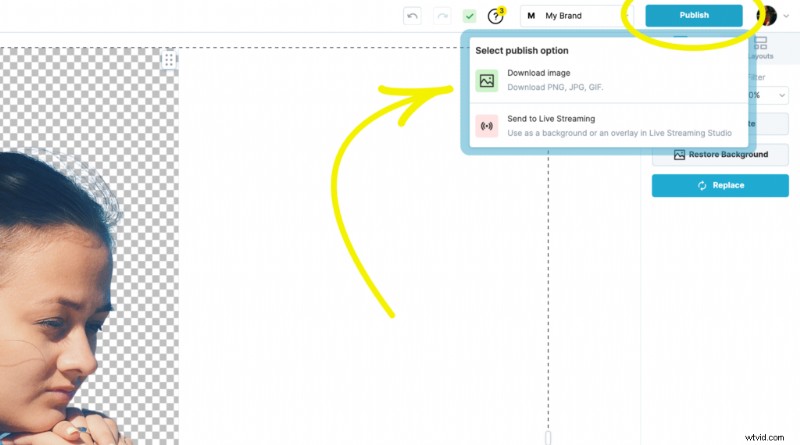Click the redo arrow icon

(x=442, y=16)
